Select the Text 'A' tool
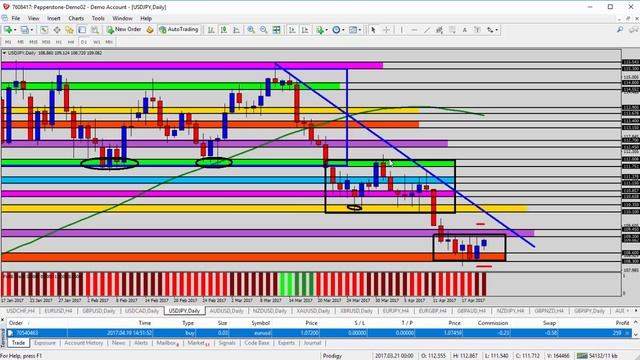This screenshot has width=640, height=360. coord(464,30)
